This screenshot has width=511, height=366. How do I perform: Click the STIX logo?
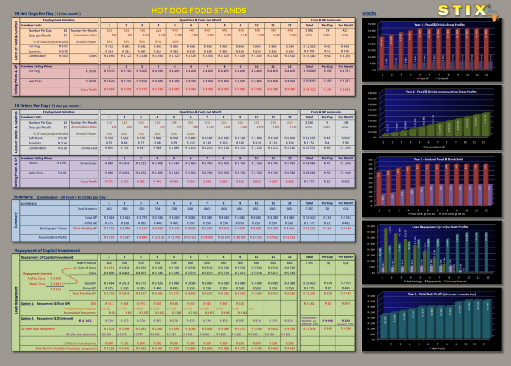(x=463, y=10)
